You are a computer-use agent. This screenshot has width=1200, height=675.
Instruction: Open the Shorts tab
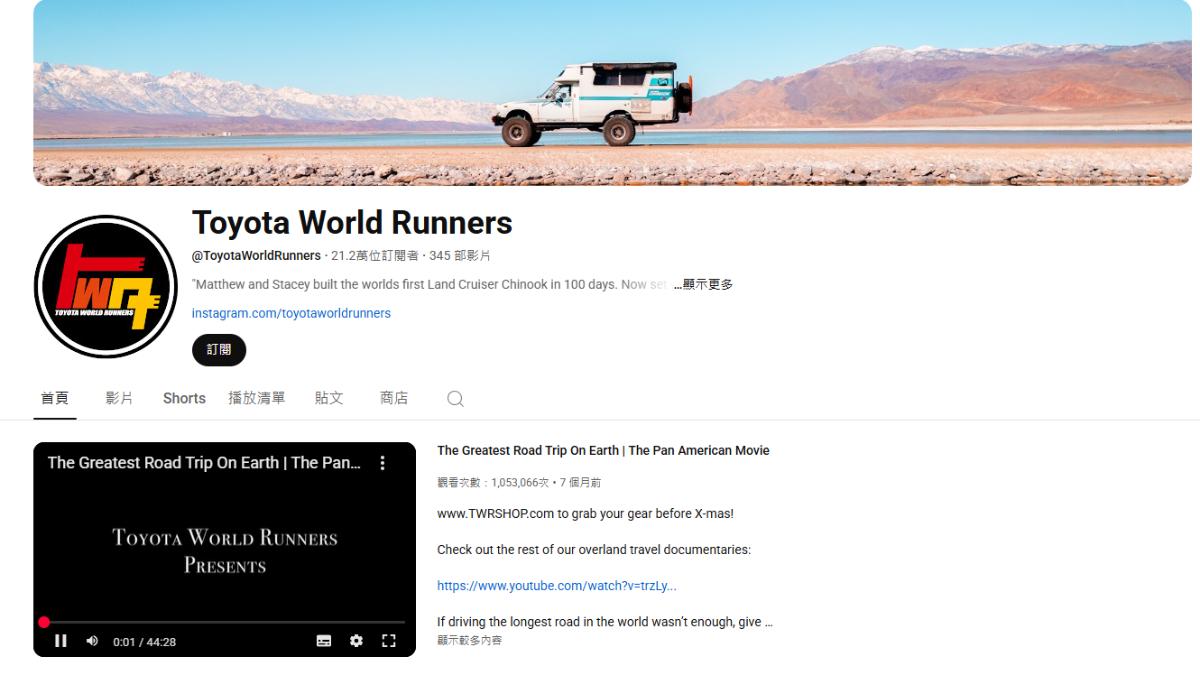(x=184, y=398)
